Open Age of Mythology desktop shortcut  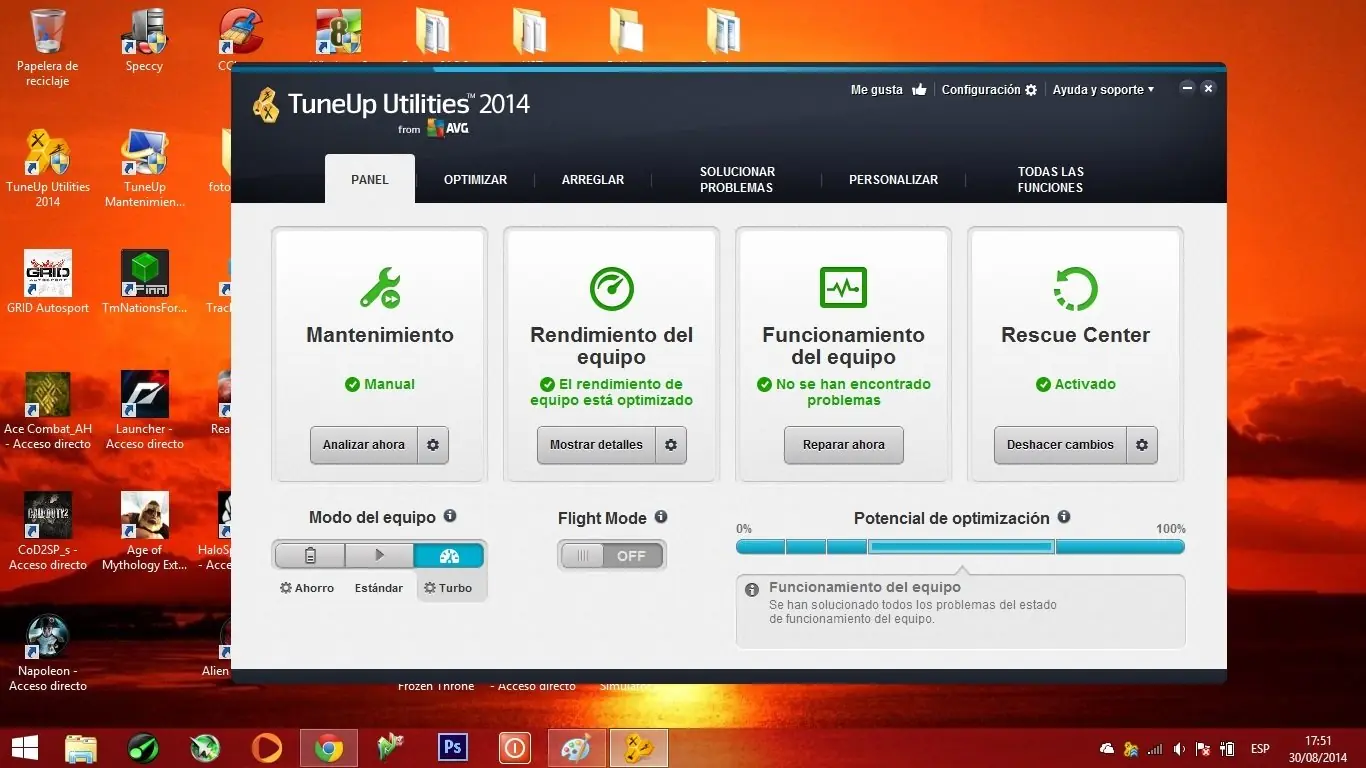(x=145, y=532)
